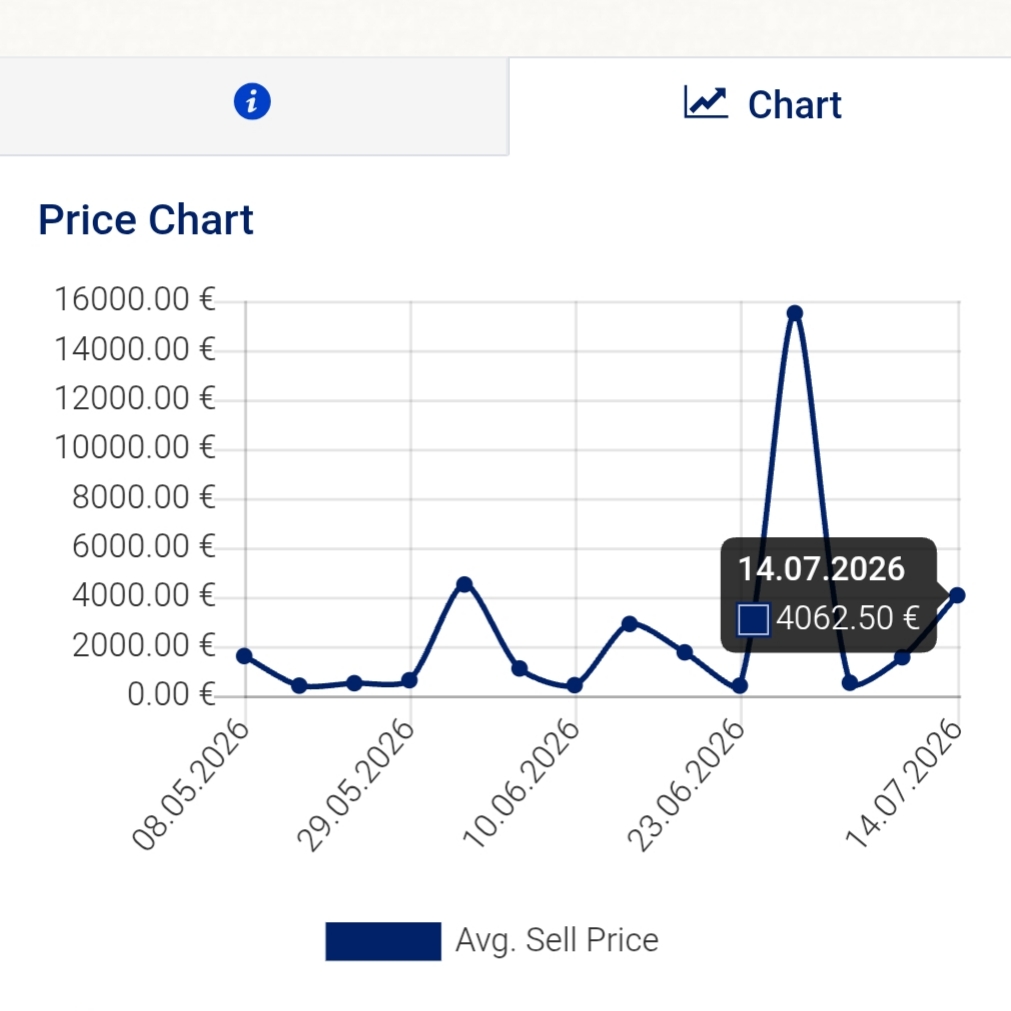Select the line chart icon
Image resolution: width=1011 pixels, height=1011 pixels.
[x=705, y=103]
